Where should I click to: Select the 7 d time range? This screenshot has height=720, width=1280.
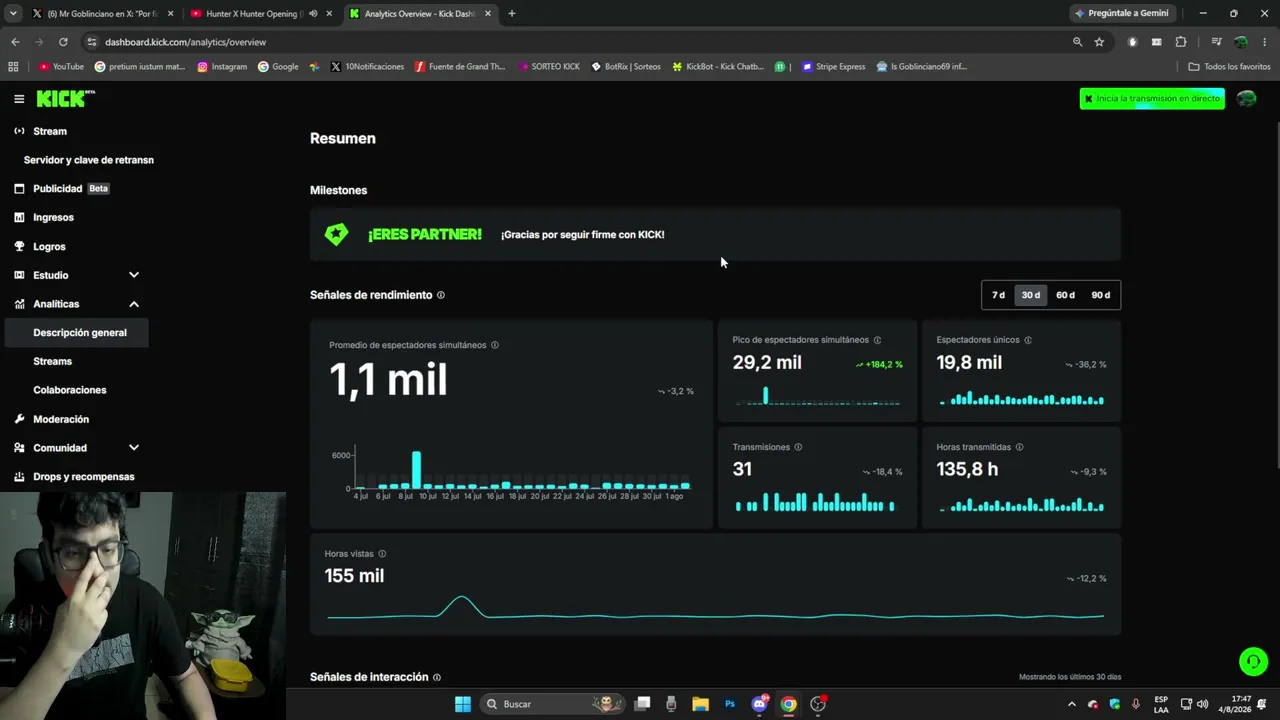click(x=998, y=295)
